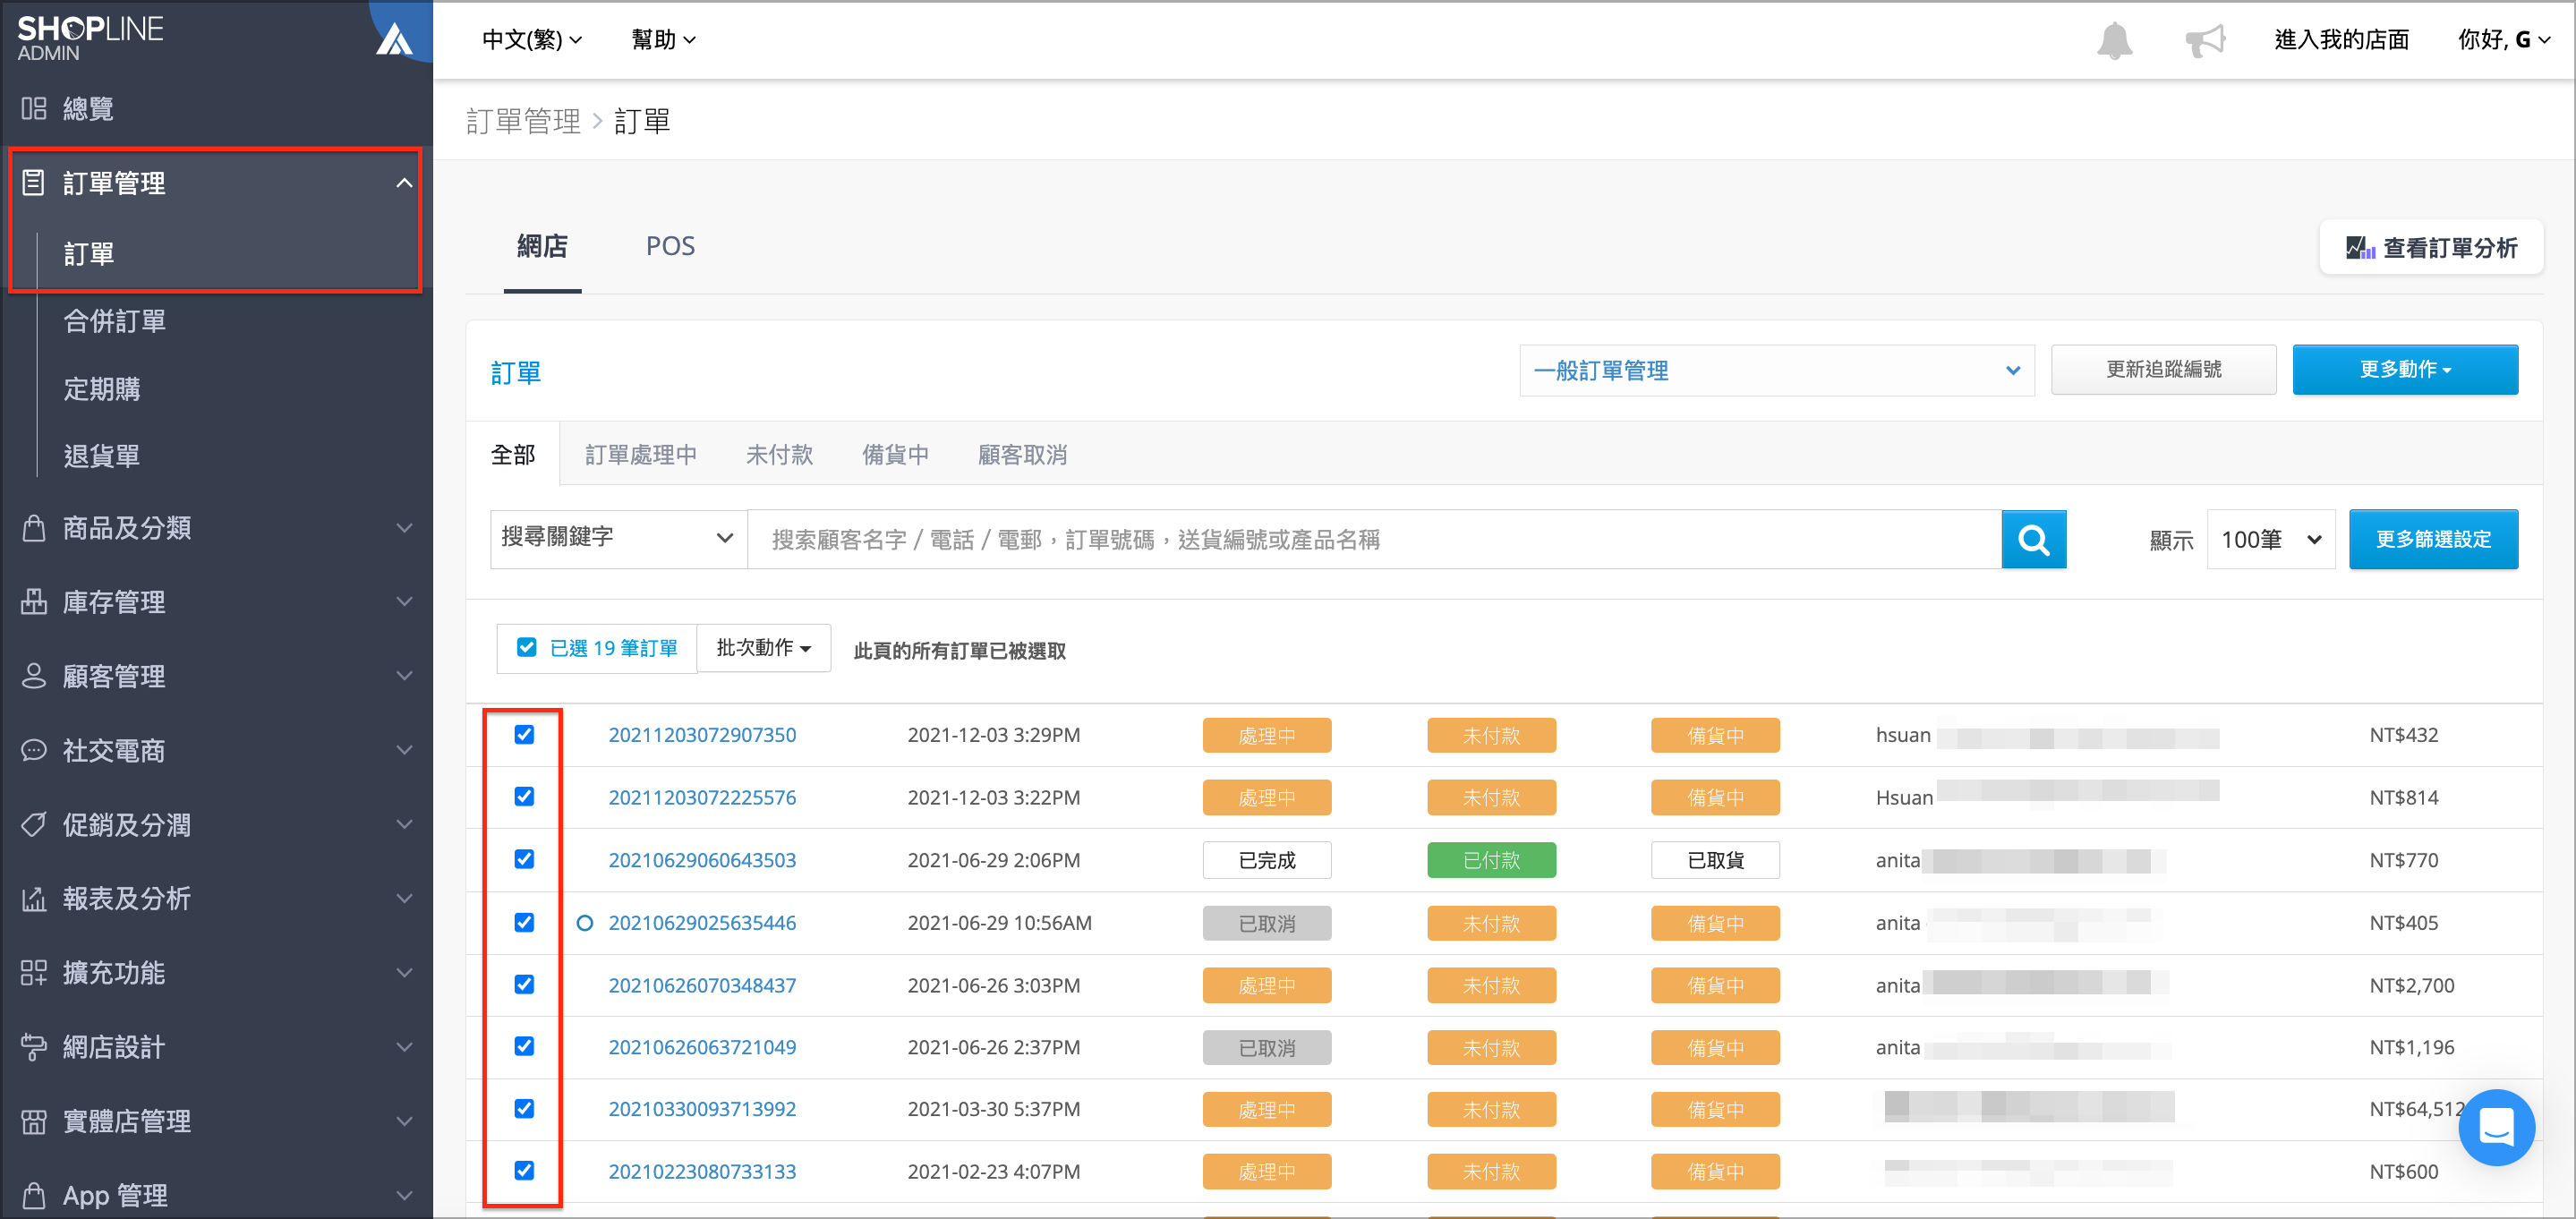Select the 網店 tab
Image resolution: width=2576 pixels, height=1219 pixels.
click(x=542, y=247)
